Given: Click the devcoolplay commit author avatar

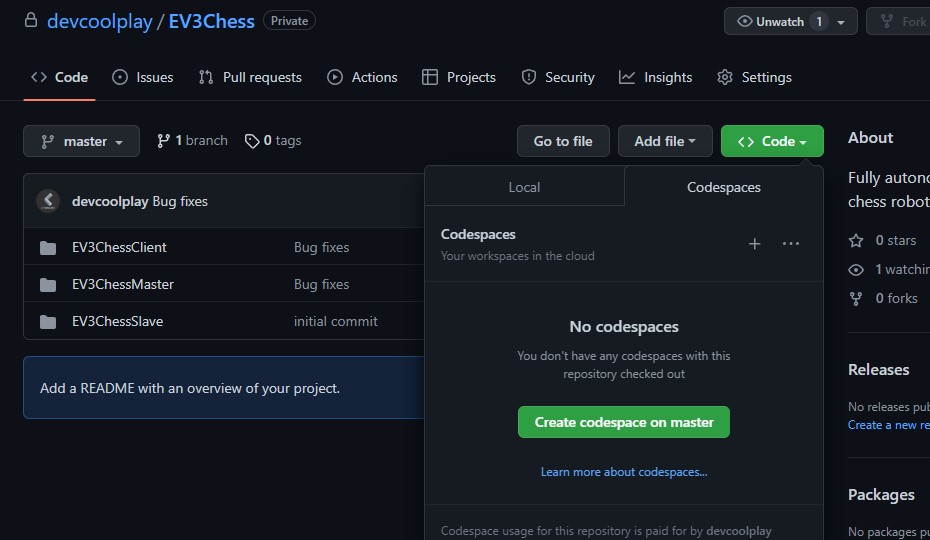Looking at the screenshot, I should [48, 201].
